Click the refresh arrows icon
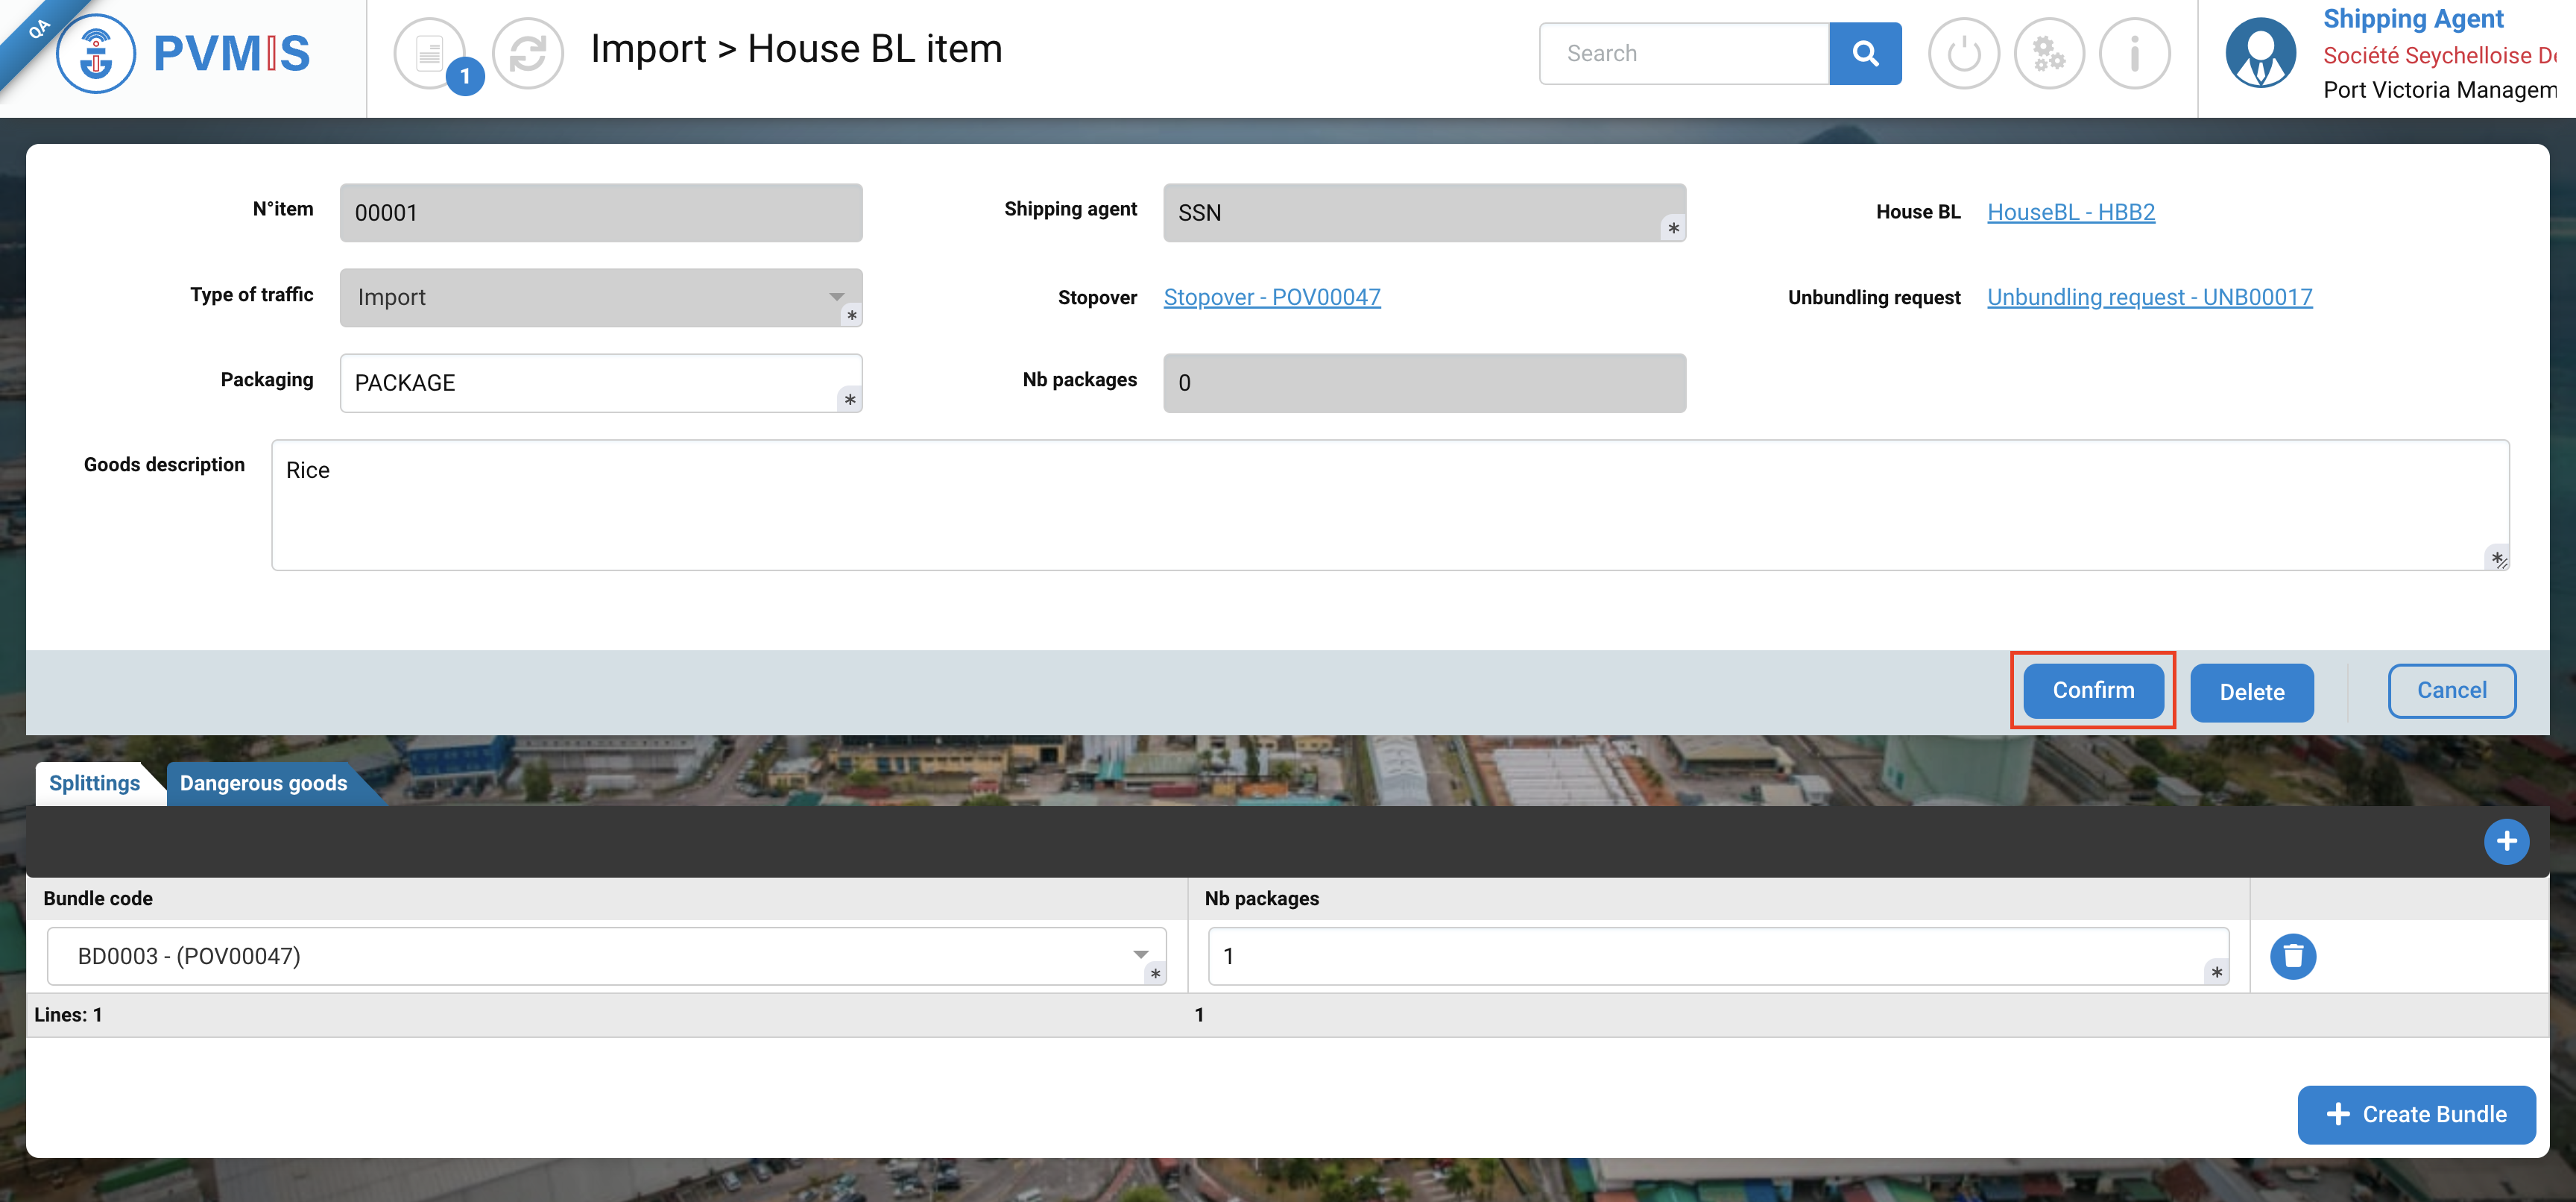2576x1202 pixels. coord(528,54)
